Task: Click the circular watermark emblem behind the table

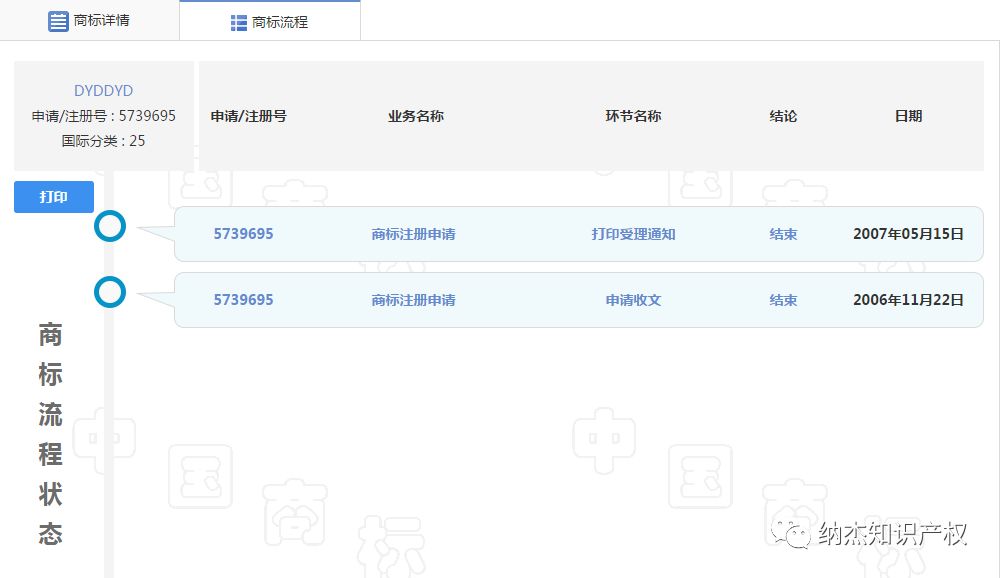Action: click(x=700, y=186)
